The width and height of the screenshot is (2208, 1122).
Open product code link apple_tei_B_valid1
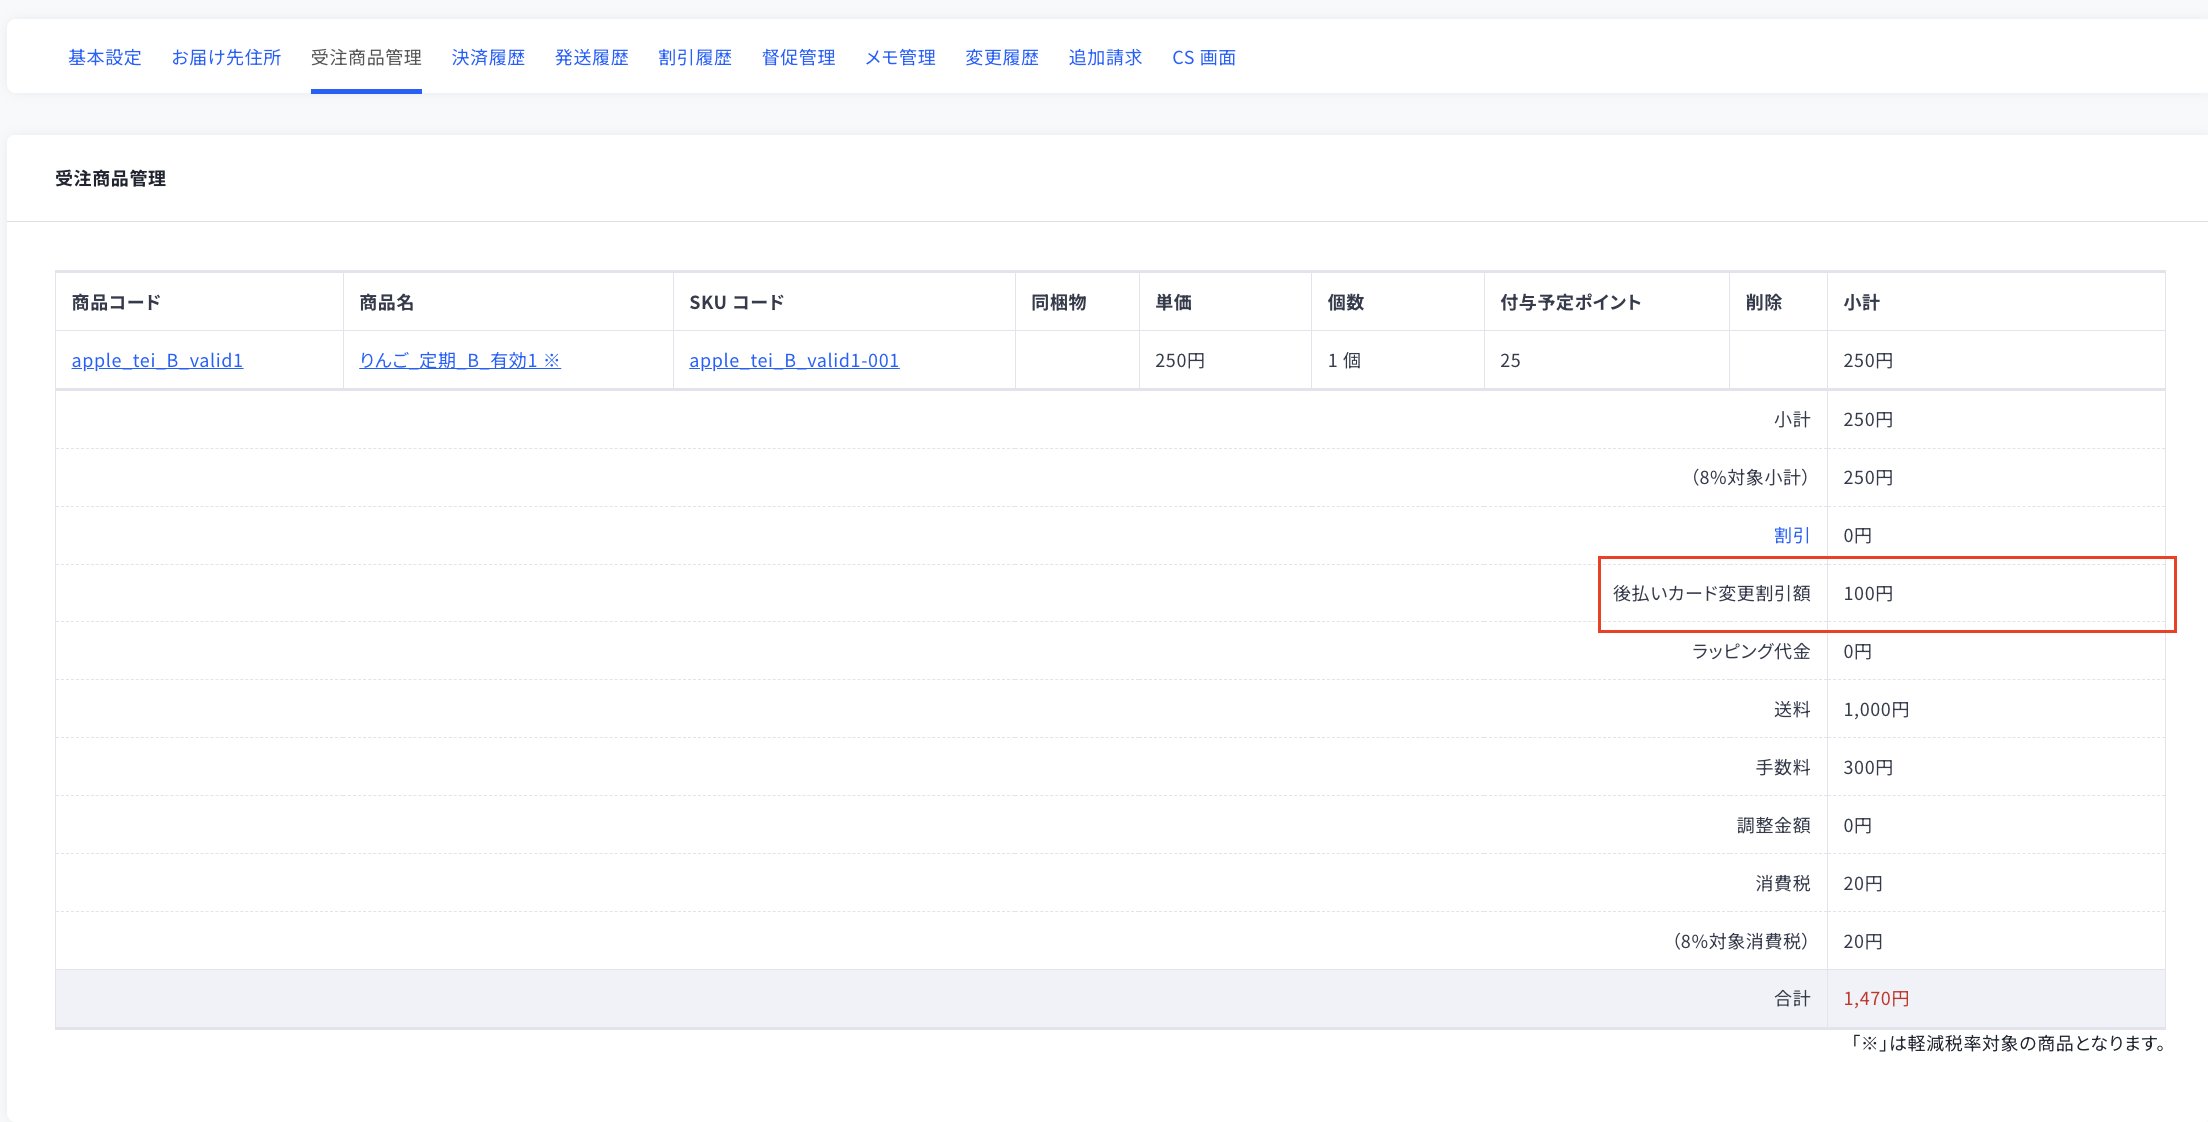click(x=157, y=360)
